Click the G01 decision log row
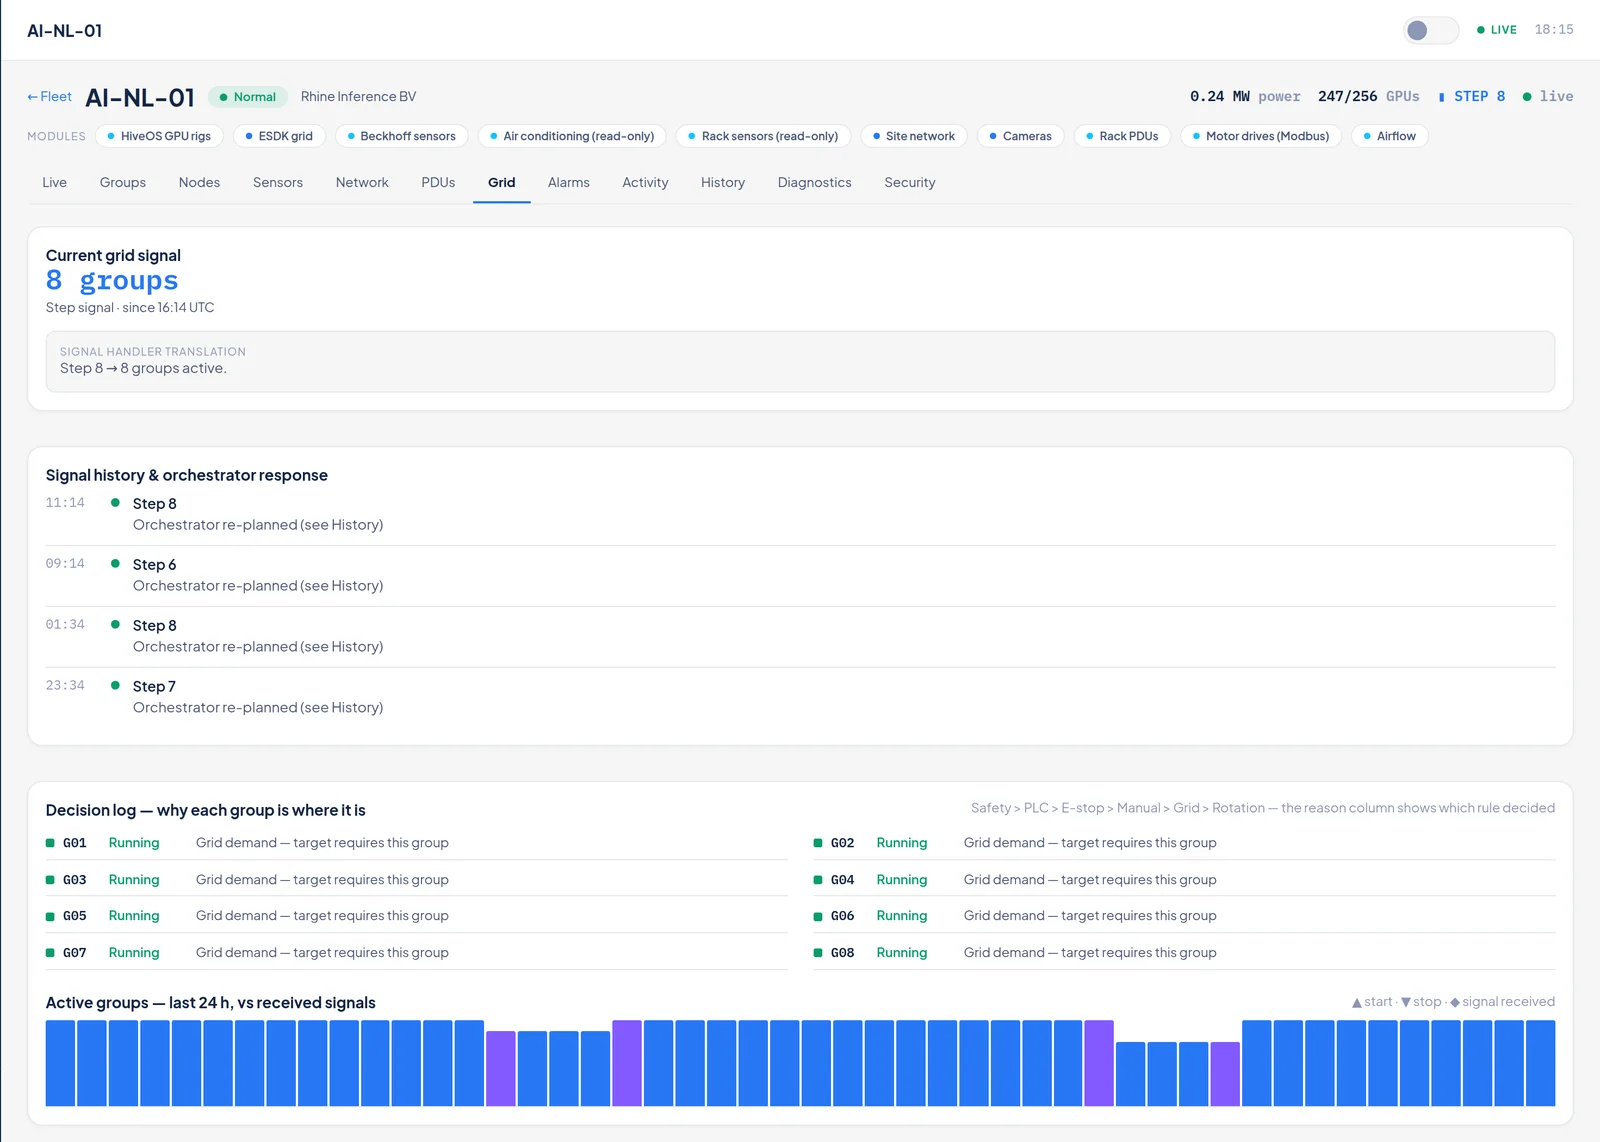 416,843
